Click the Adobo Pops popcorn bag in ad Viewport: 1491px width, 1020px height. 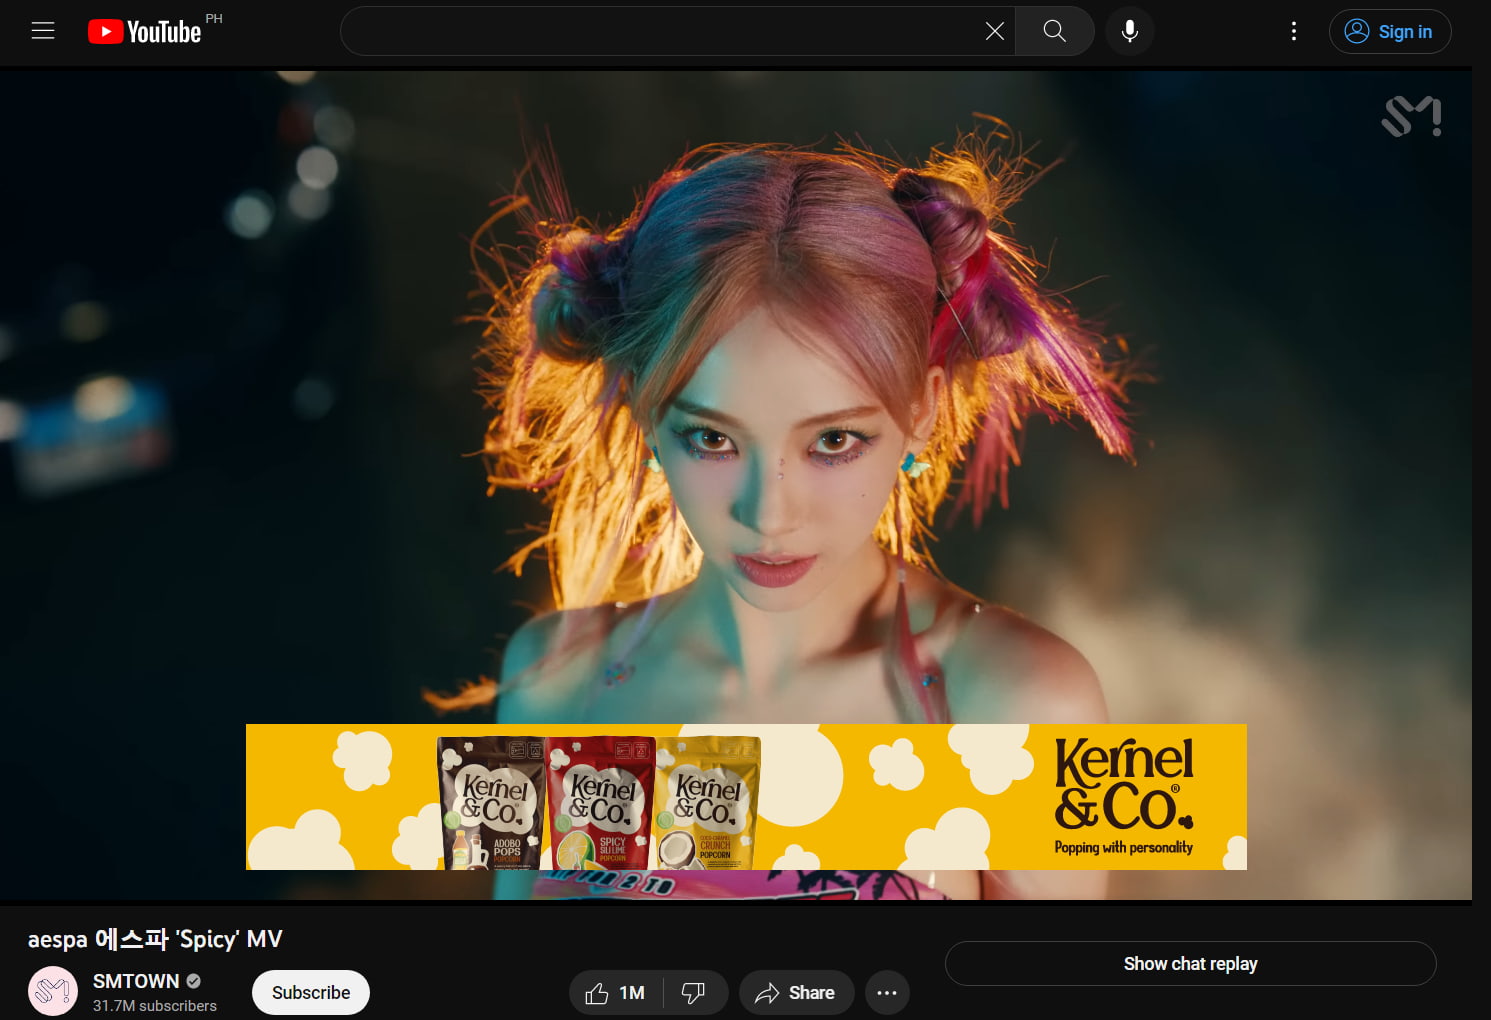(491, 804)
